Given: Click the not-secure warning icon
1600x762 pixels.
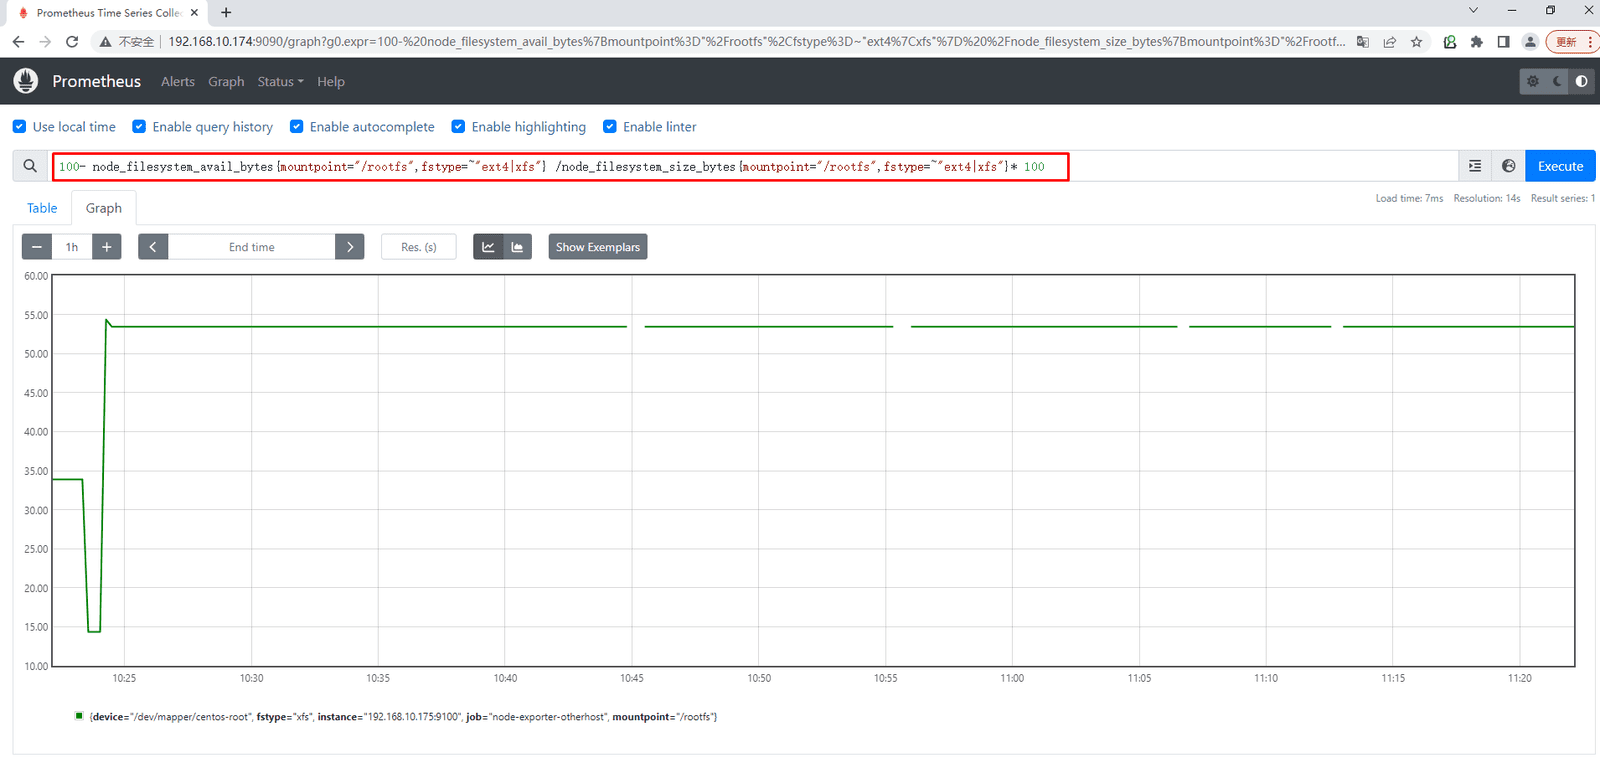Looking at the screenshot, I should click(105, 42).
